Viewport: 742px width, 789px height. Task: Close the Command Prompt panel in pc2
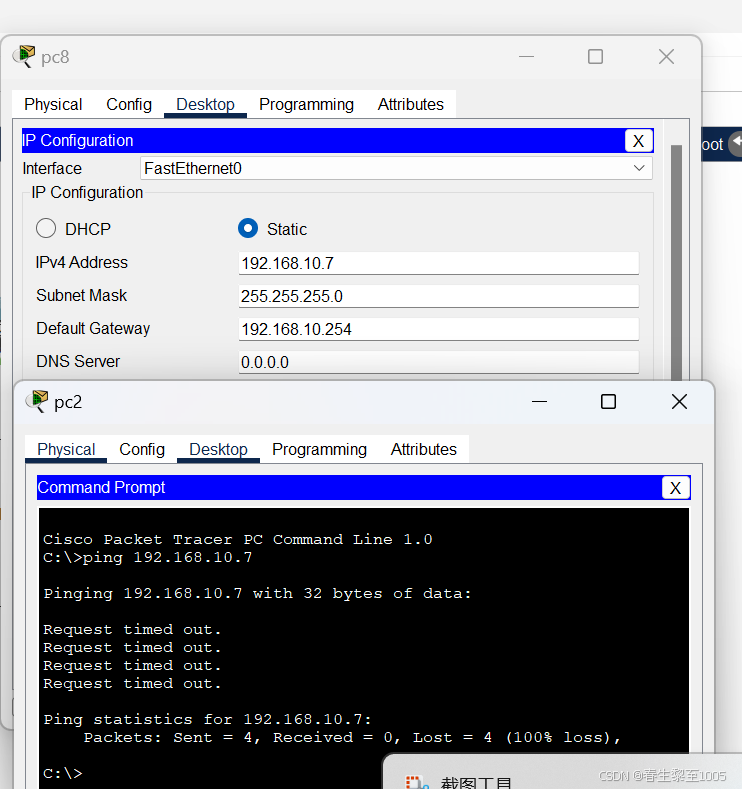pos(675,488)
